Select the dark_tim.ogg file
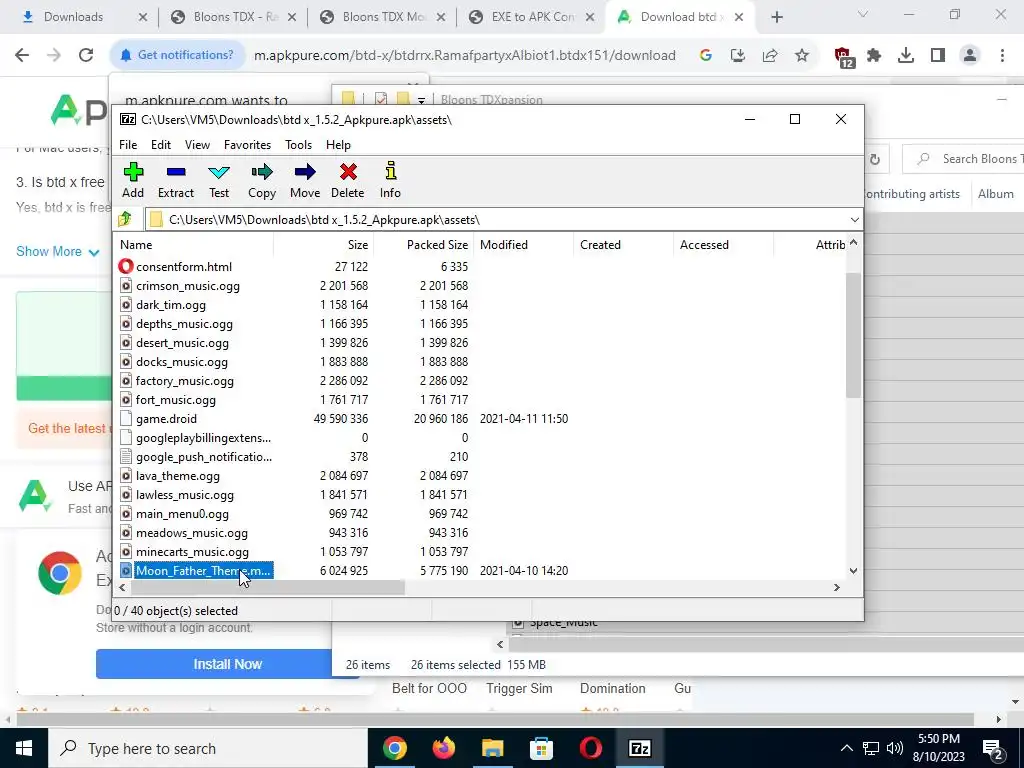This screenshot has height=768, width=1024. (170, 305)
